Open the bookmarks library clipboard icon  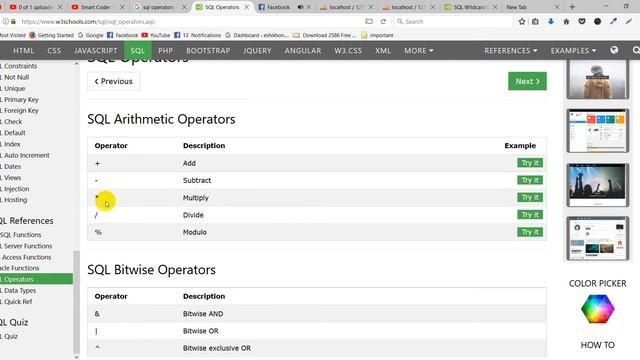(535, 22)
